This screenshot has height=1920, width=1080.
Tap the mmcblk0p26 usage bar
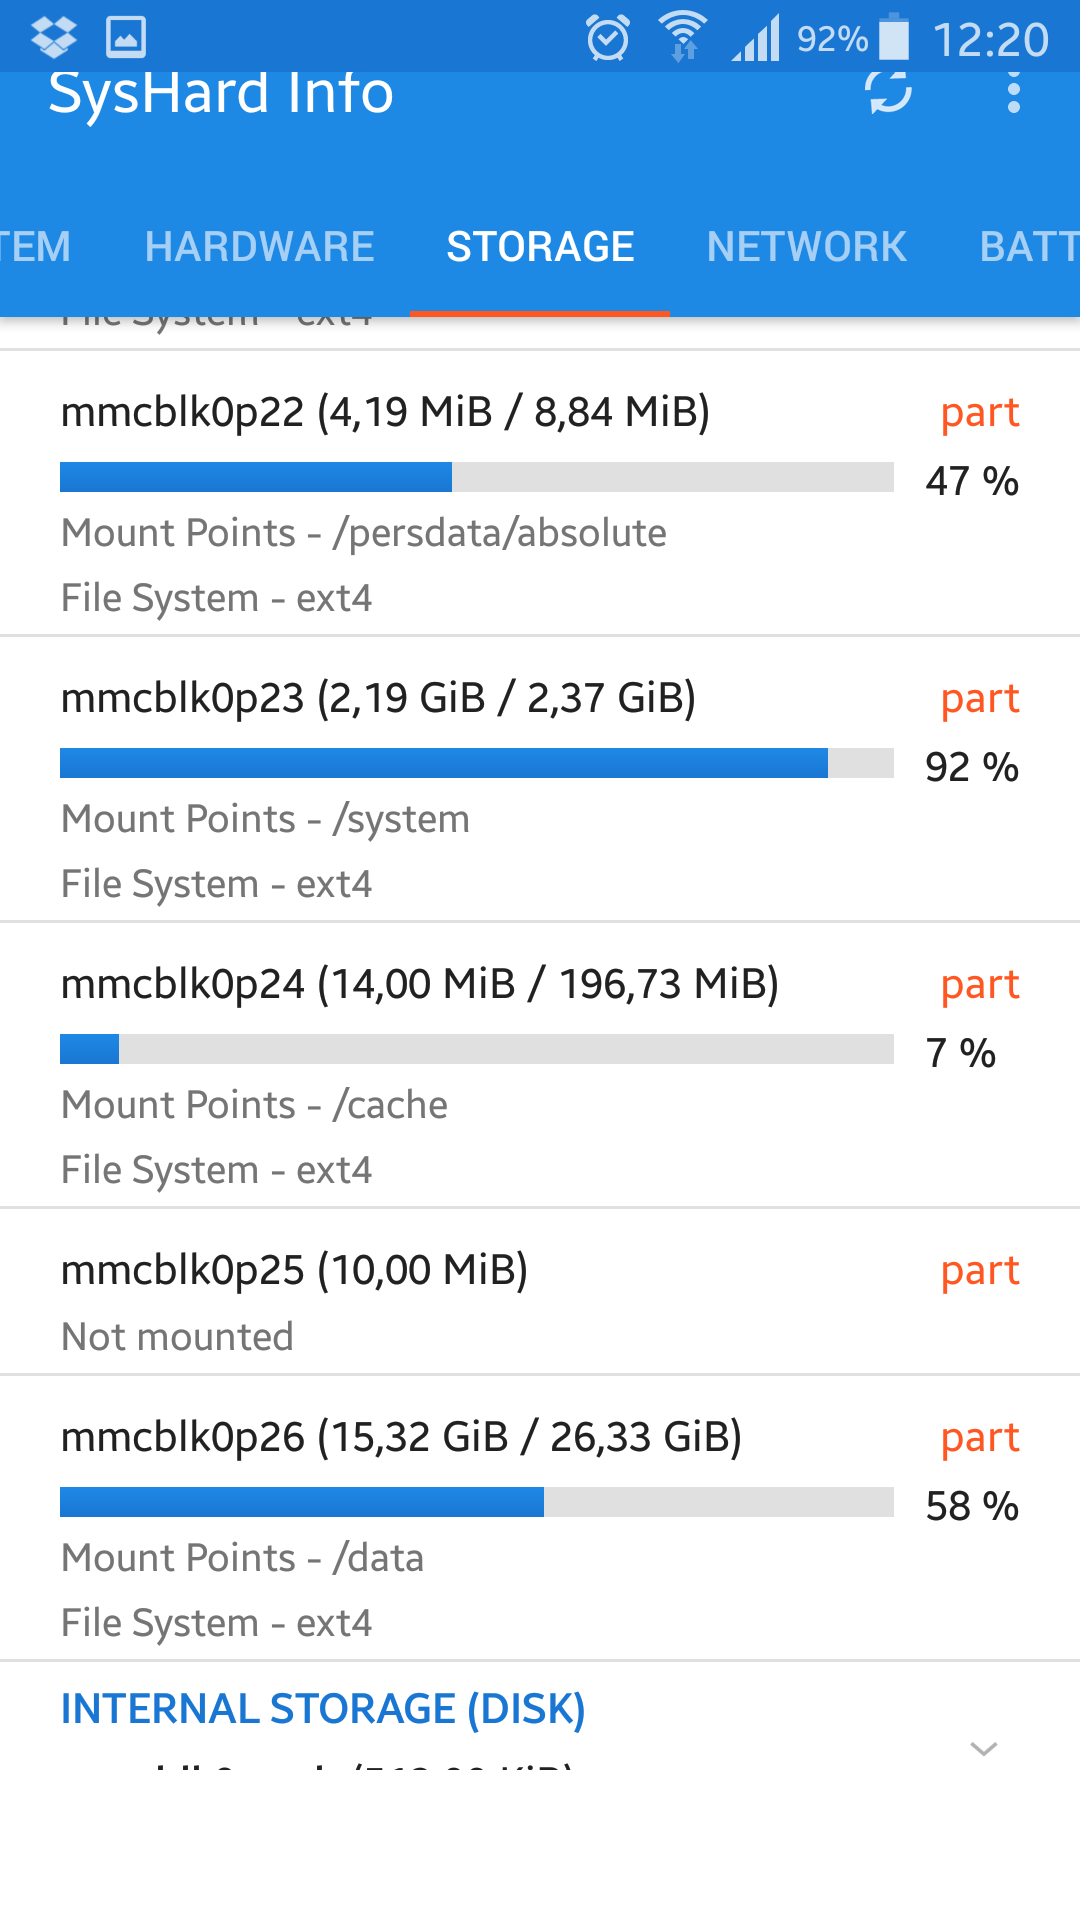pyautogui.click(x=476, y=1502)
